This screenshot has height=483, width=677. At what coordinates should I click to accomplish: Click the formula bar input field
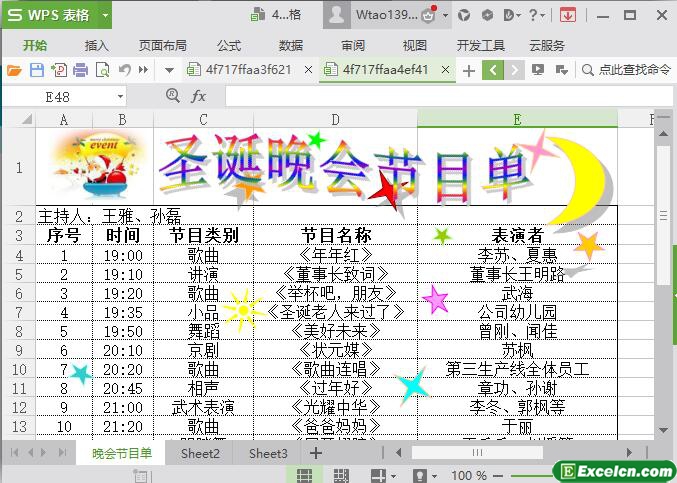click(449, 96)
